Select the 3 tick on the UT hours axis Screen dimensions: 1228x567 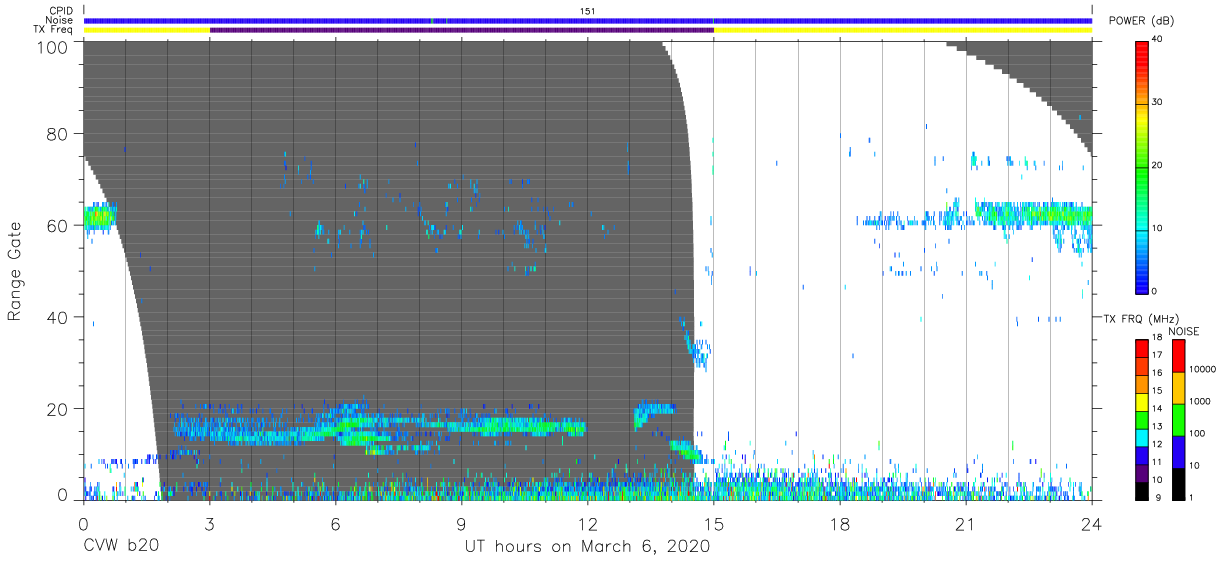coord(209,523)
